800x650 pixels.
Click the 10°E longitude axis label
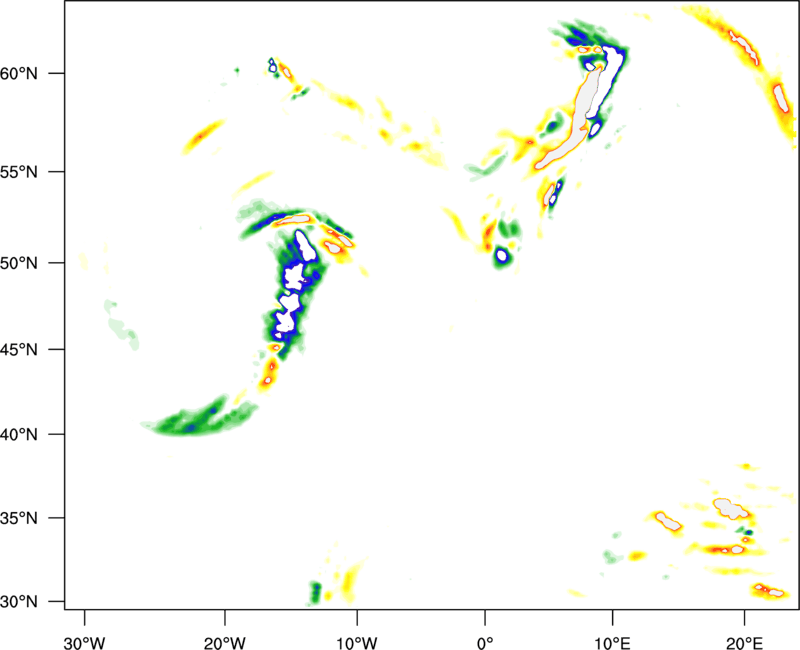[x=612, y=643]
